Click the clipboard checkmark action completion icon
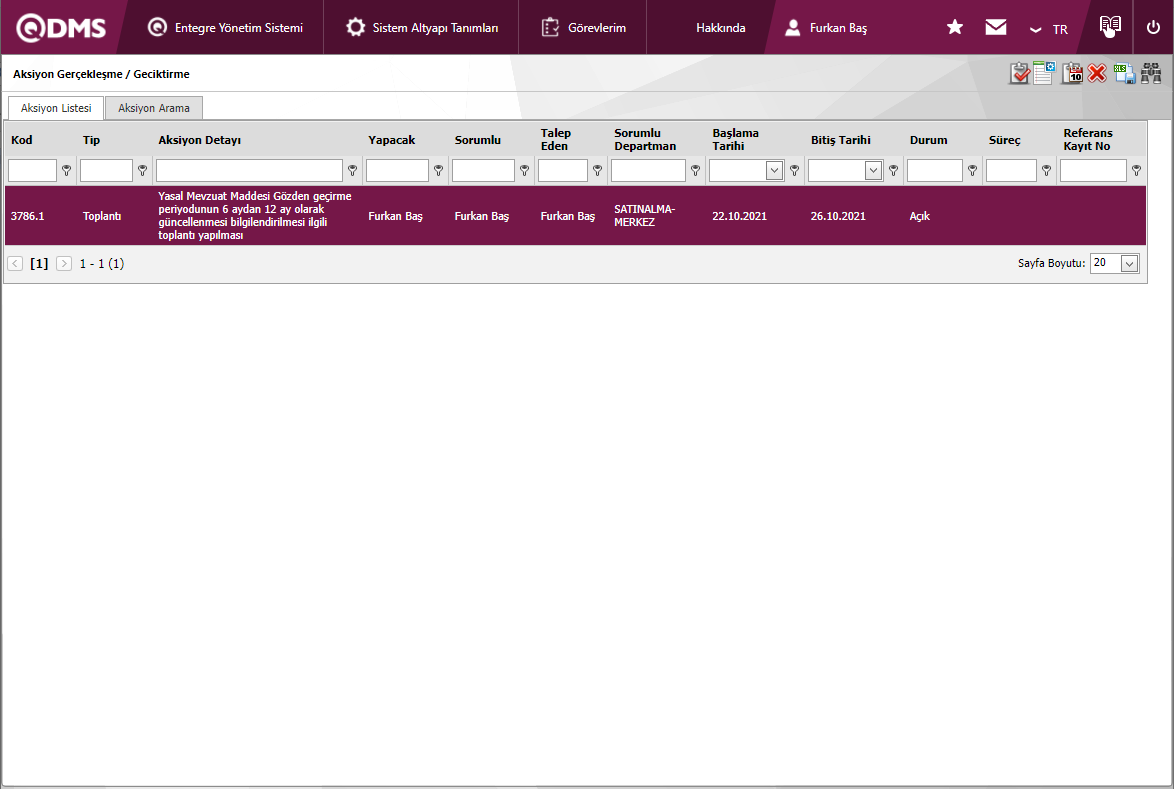 click(x=1019, y=73)
